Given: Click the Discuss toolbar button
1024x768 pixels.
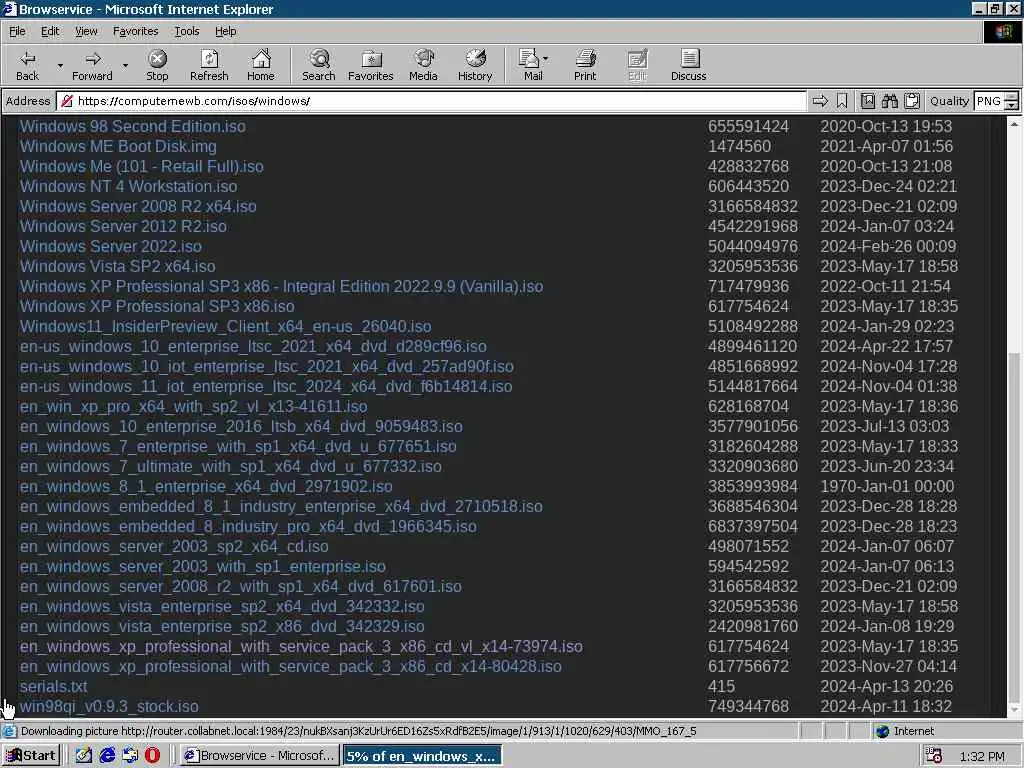Looking at the screenshot, I should click(x=688, y=65).
